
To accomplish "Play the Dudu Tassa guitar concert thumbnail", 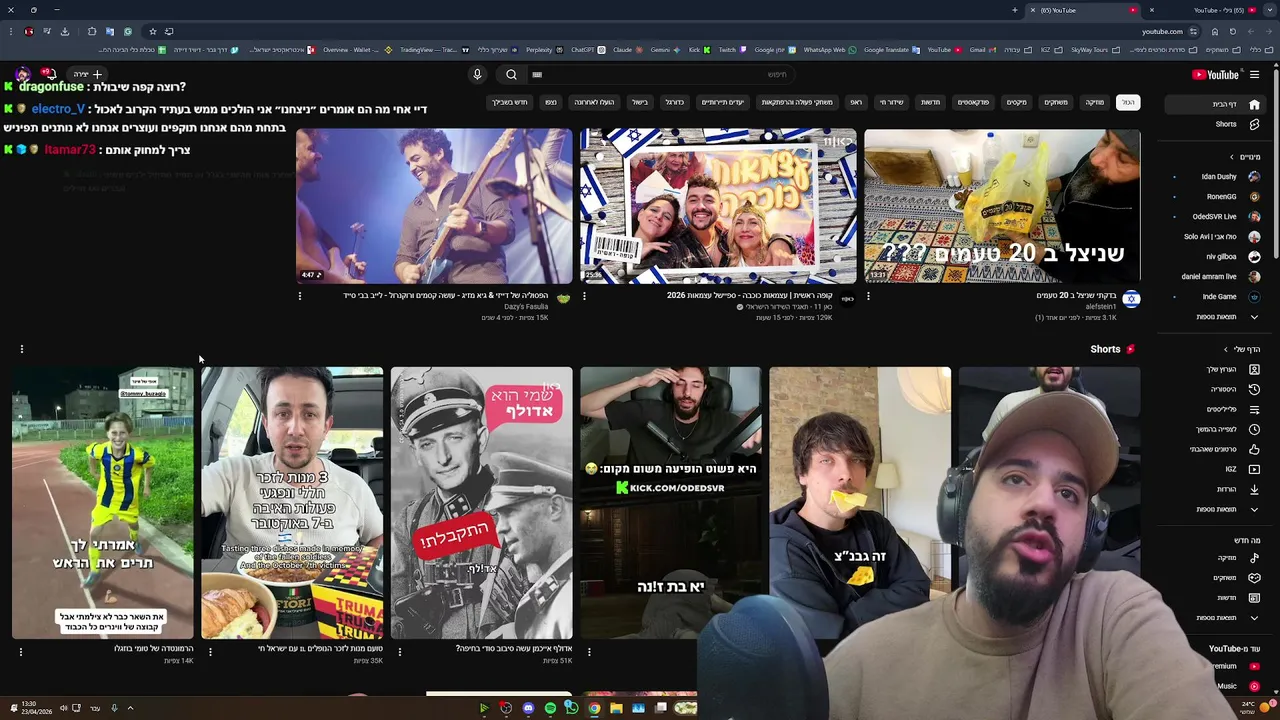I will pos(434,206).
